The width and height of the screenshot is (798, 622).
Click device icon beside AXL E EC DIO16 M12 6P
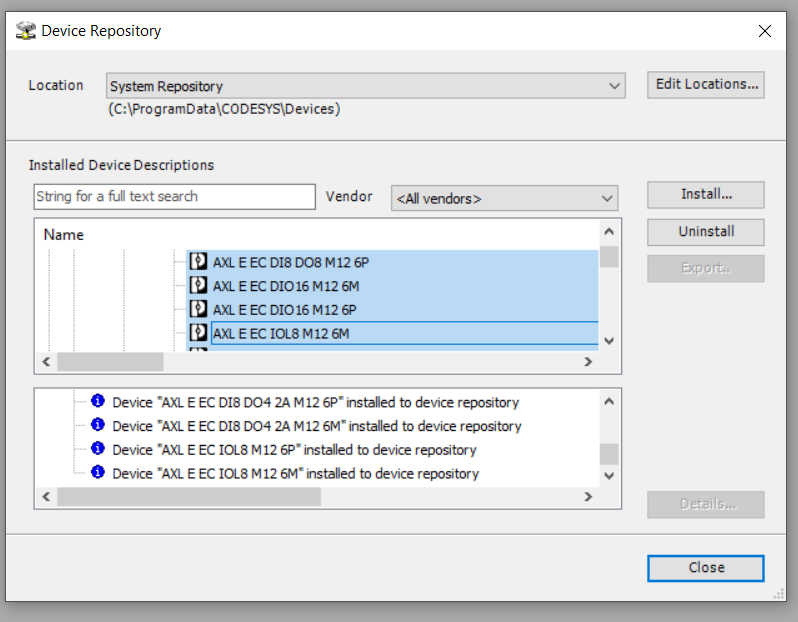[198, 309]
